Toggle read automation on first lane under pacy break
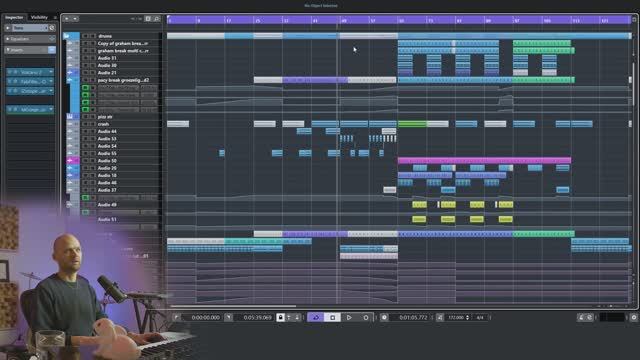 pyautogui.click(x=85, y=87)
